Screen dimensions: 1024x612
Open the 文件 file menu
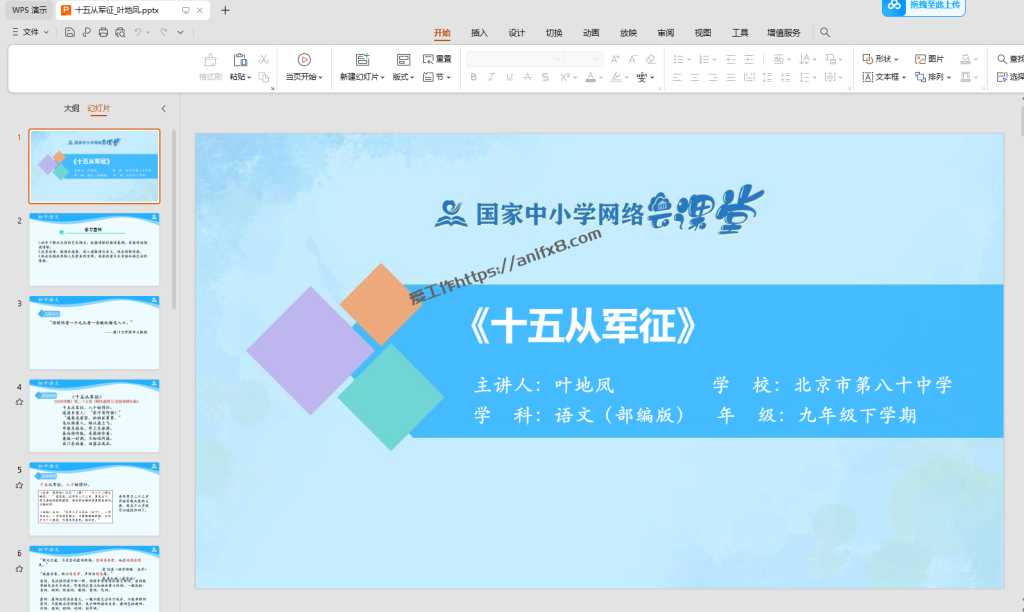point(30,32)
